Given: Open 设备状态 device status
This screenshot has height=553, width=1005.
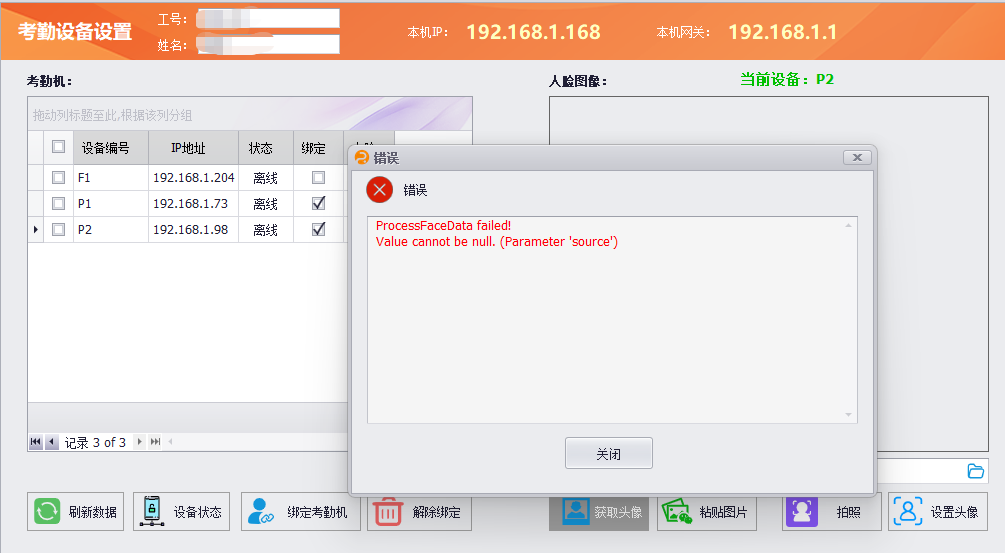Looking at the screenshot, I should click(x=182, y=511).
